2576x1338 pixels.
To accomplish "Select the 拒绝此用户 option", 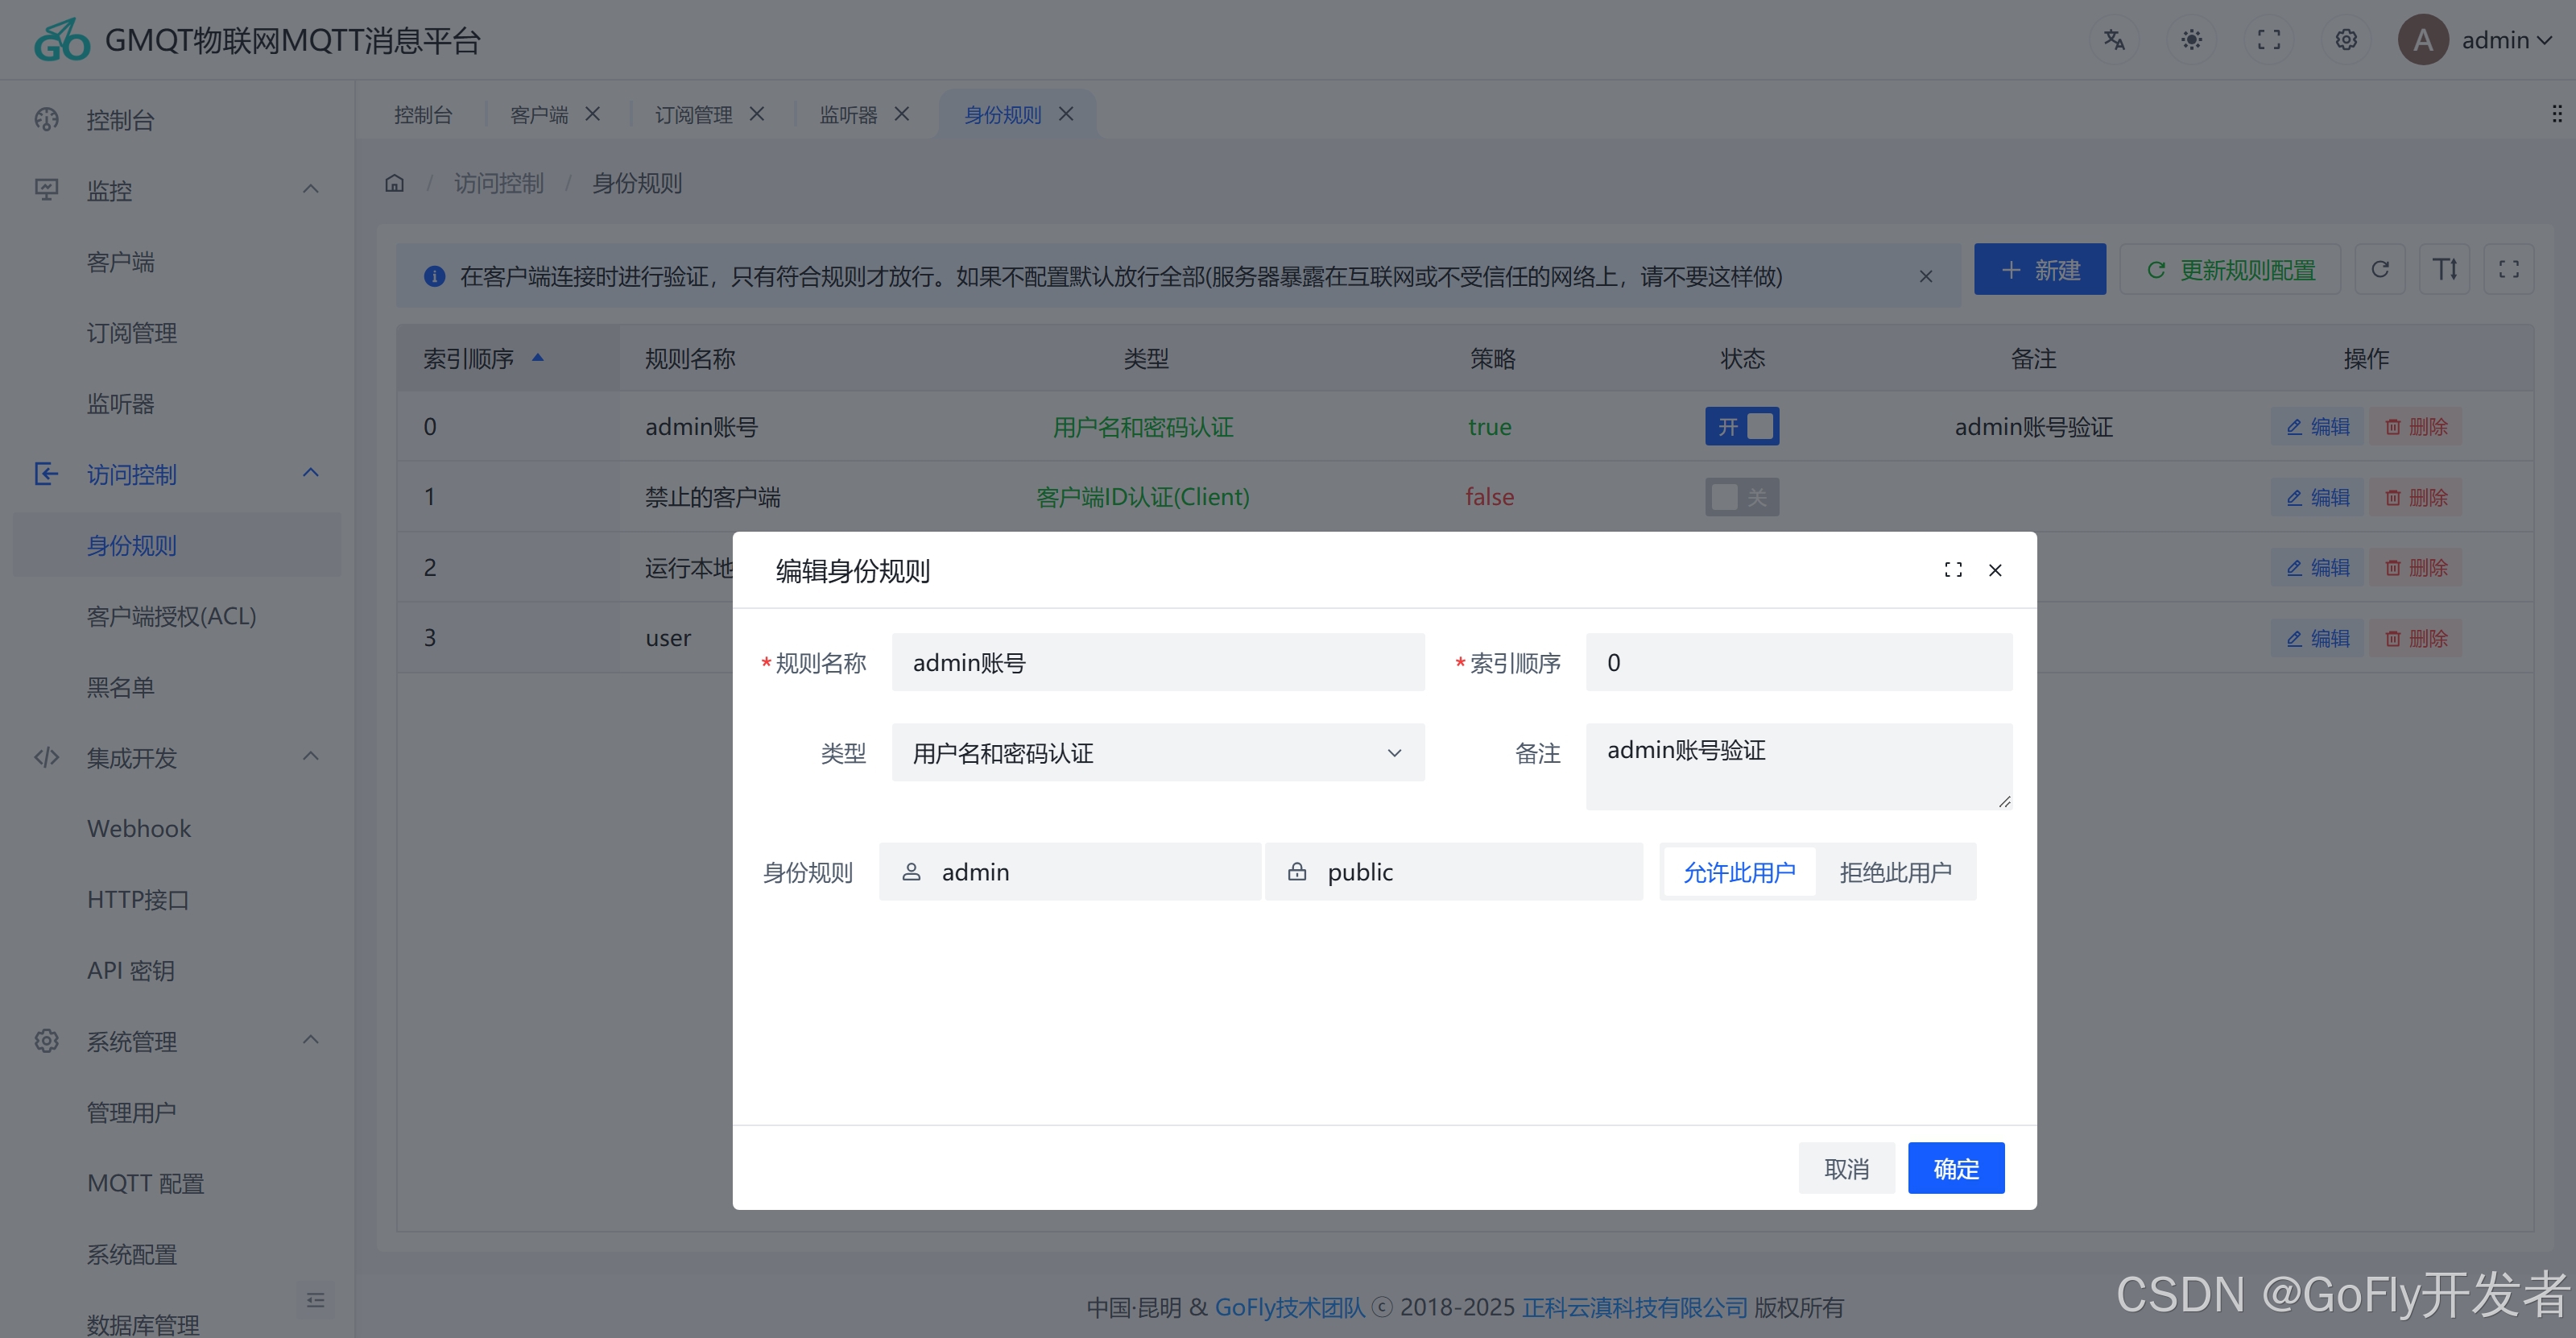I will click(1895, 872).
